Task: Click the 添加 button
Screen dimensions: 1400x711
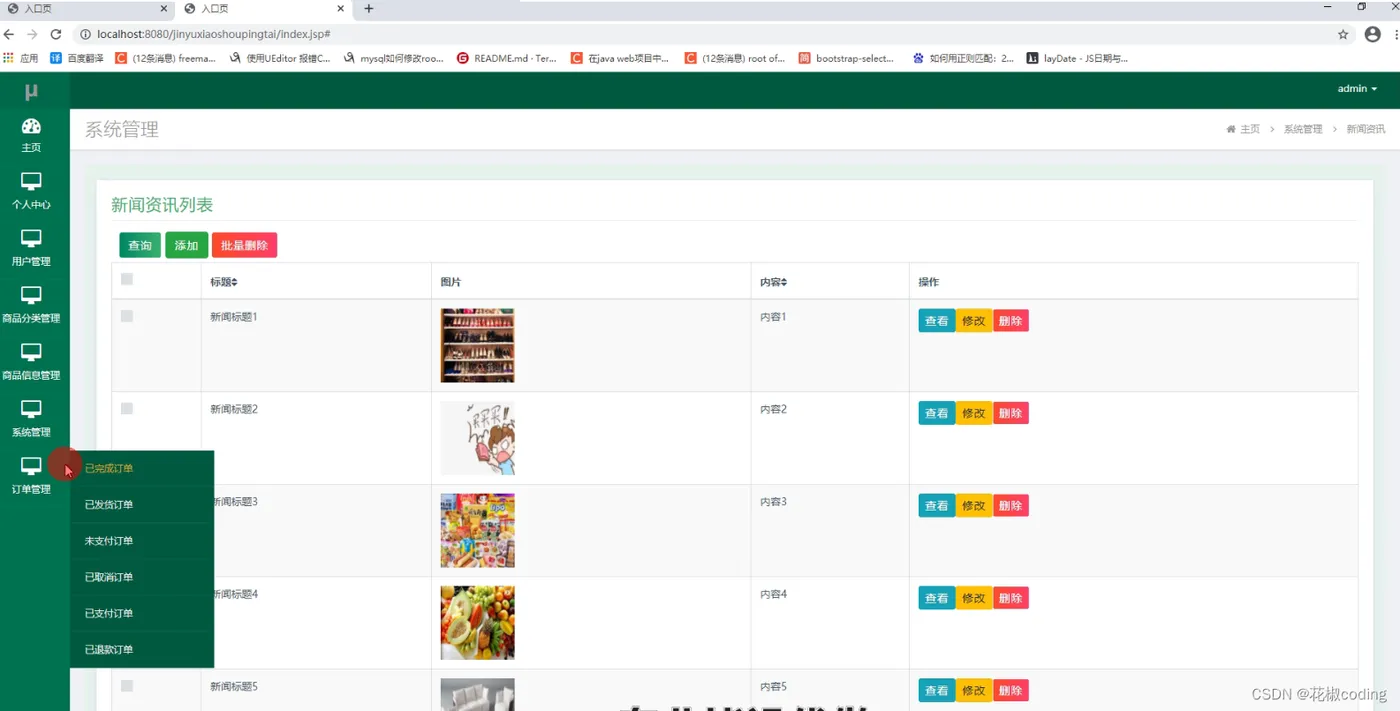Action: (x=186, y=245)
